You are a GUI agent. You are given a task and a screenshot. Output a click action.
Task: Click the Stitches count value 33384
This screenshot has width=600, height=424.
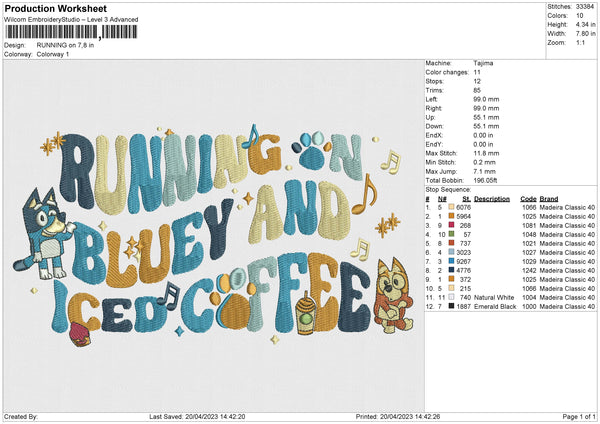[586, 8]
